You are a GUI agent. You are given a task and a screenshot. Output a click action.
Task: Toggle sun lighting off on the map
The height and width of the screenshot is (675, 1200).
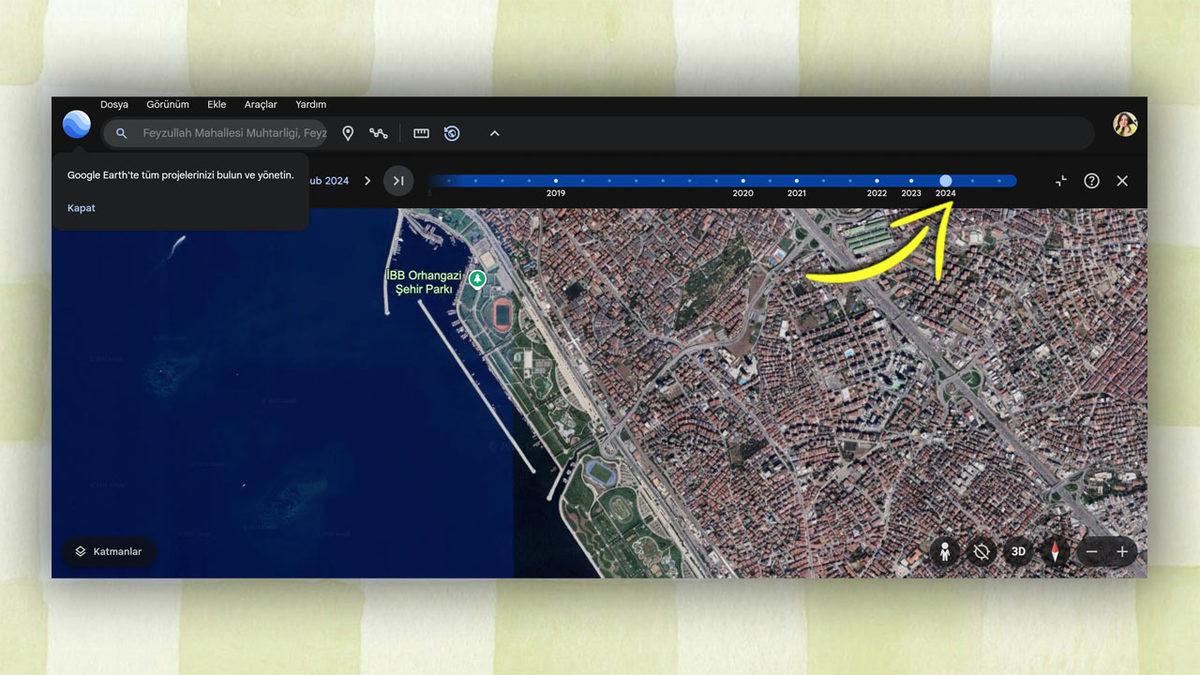coord(982,551)
